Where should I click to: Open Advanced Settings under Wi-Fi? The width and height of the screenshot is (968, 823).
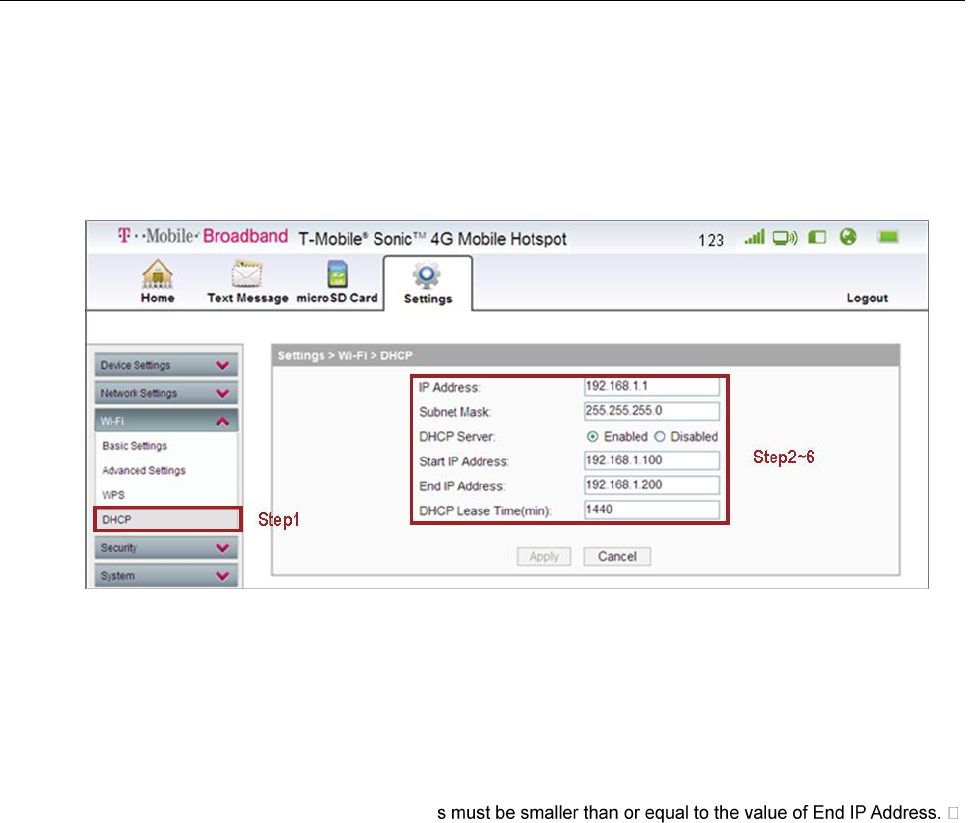[x=144, y=470]
